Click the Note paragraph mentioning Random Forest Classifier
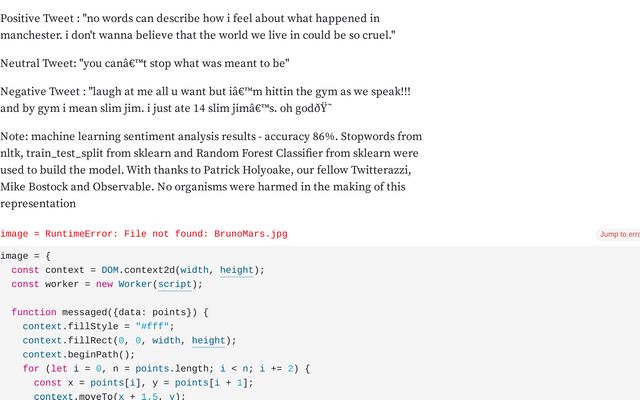Screen dimensions: 640x400 pos(211,170)
